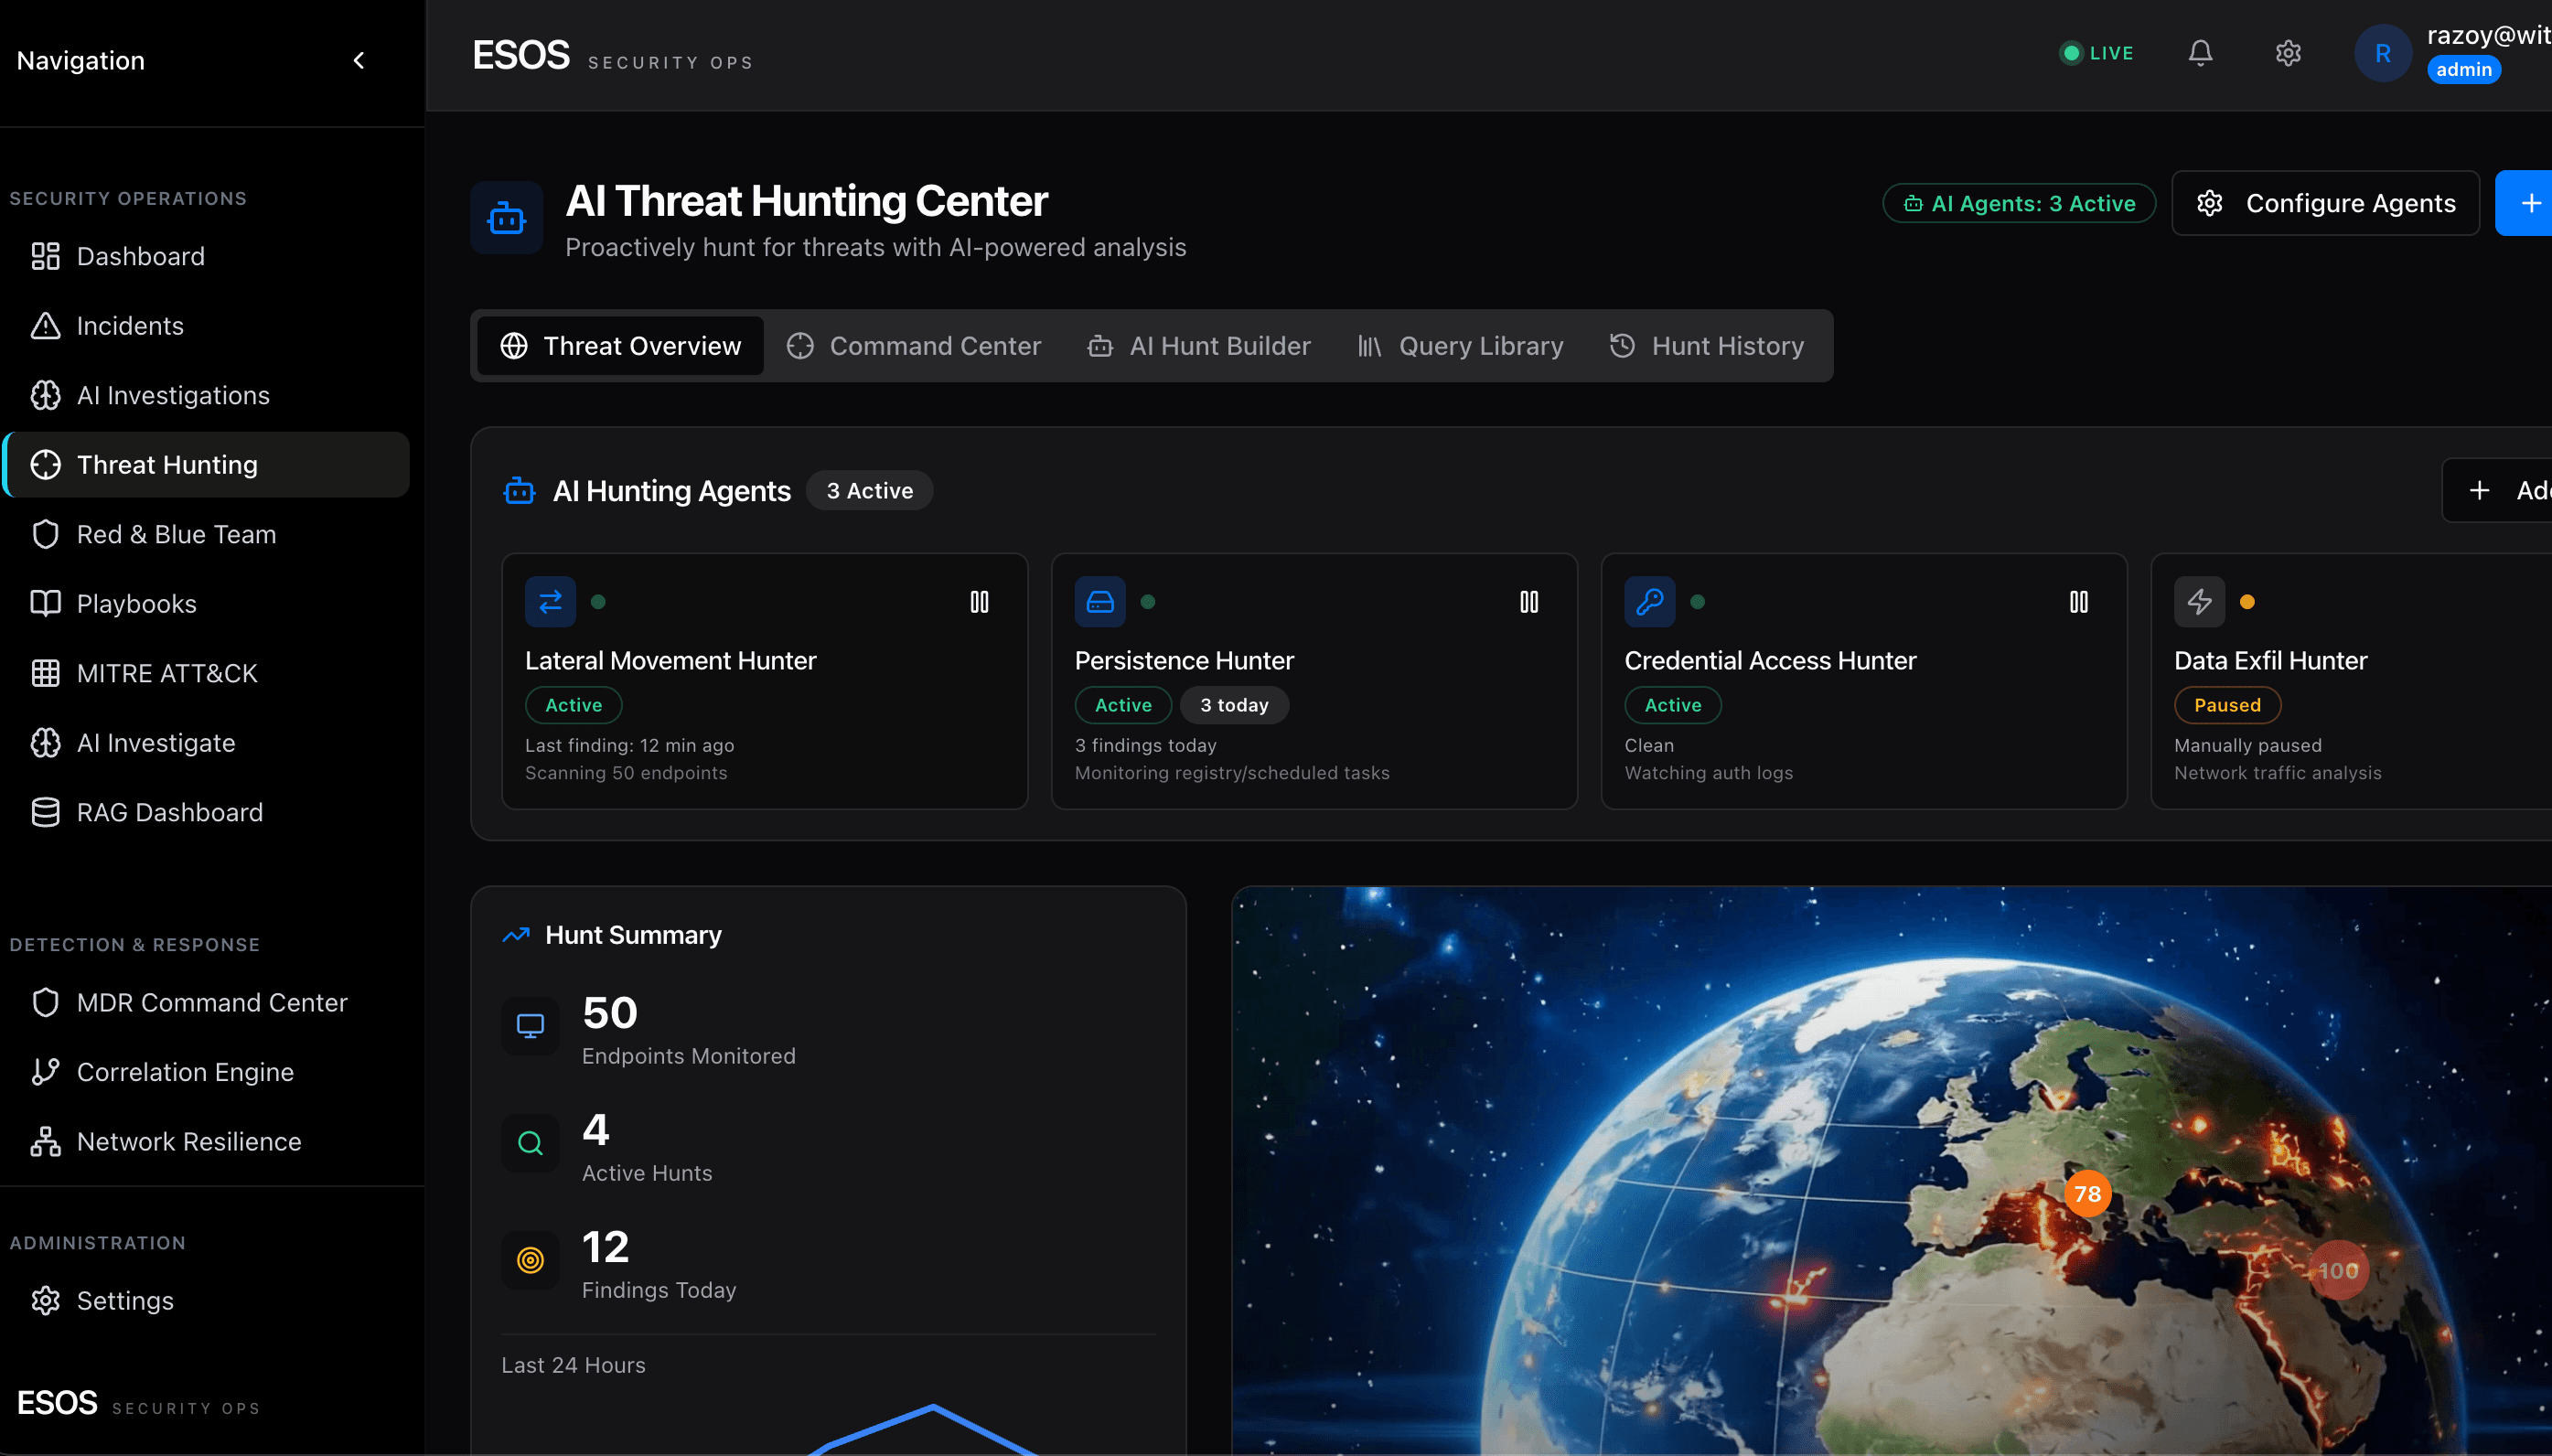Click the sidebar Settings gear icon
This screenshot has height=1456, width=2552.
click(x=45, y=1300)
